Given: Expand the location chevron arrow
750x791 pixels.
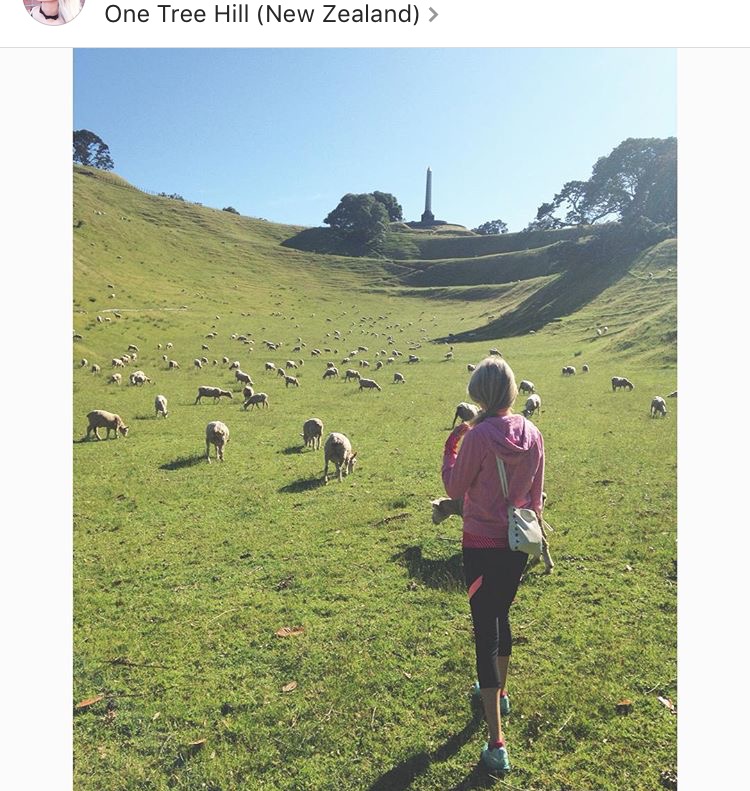Looking at the screenshot, I should [x=433, y=15].
